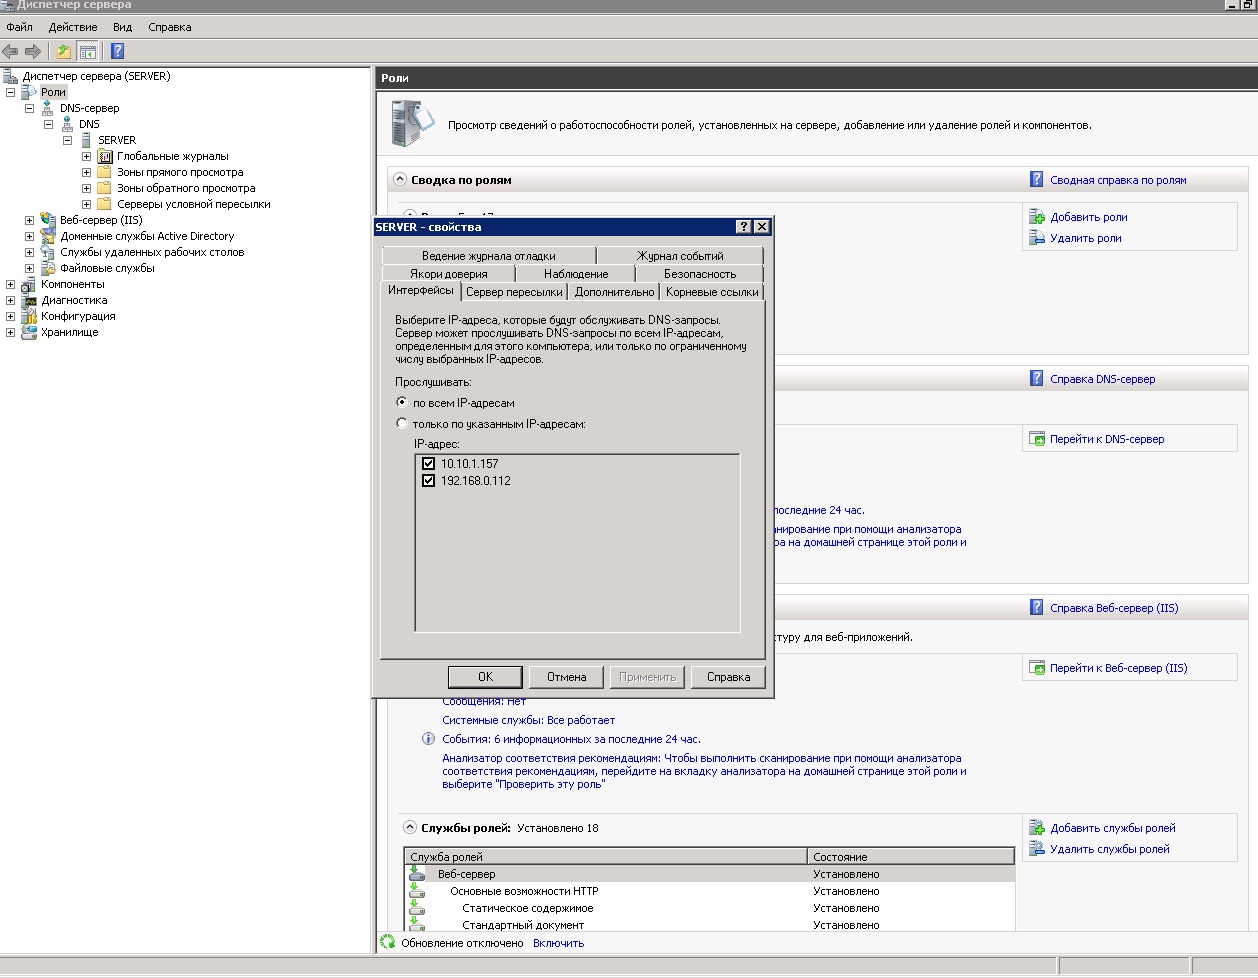Open the Ведение журнала отладки tab
This screenshot has height=978, width=1258.
[x=489, y=256]
